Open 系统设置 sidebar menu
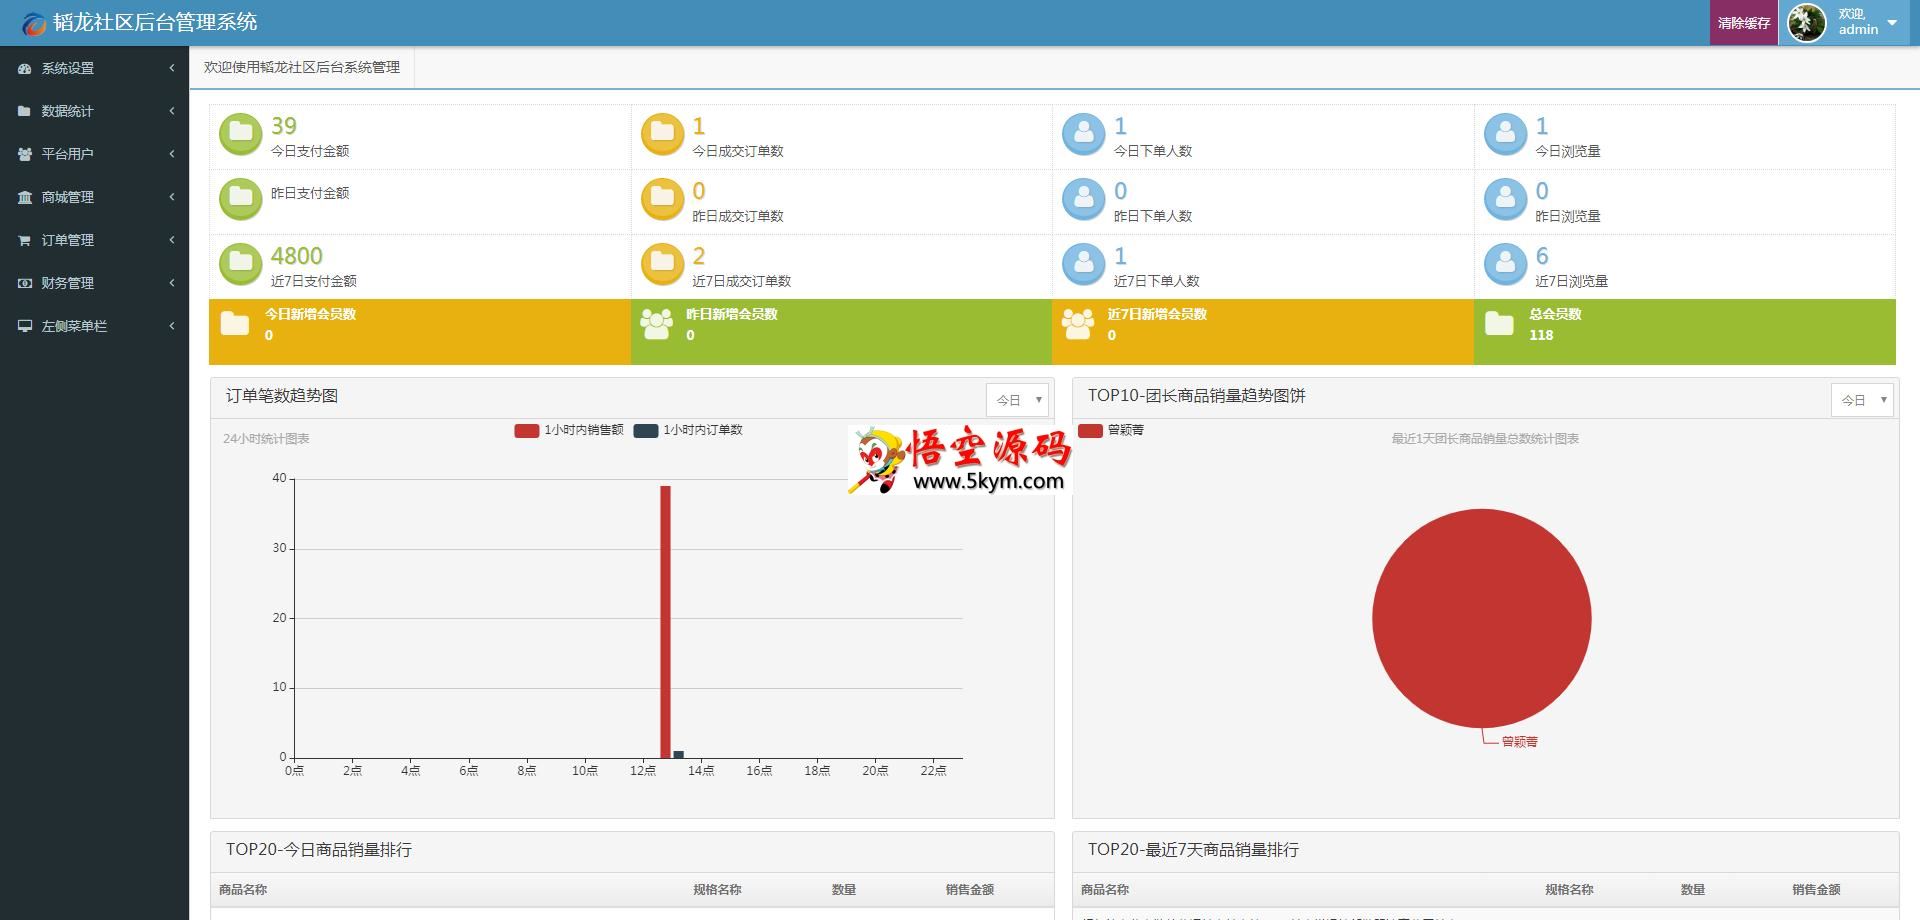This screenshot has width=1920, height=920. pyautogui.click(x=94, y=68)
